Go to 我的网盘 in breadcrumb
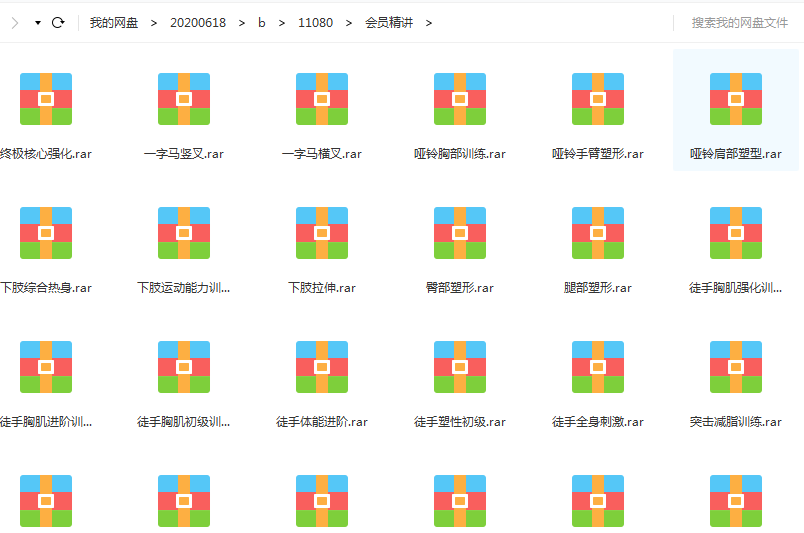Image resolution: width=804 pixels, height=533 pixels. coord(113,22)
